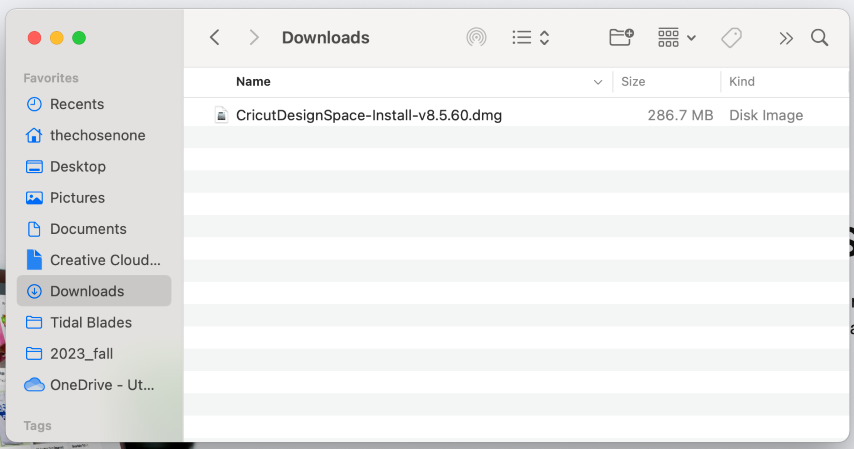Open Finder search magnifier
The width and height of the screenshot is (854, 449).
(819, 38)
